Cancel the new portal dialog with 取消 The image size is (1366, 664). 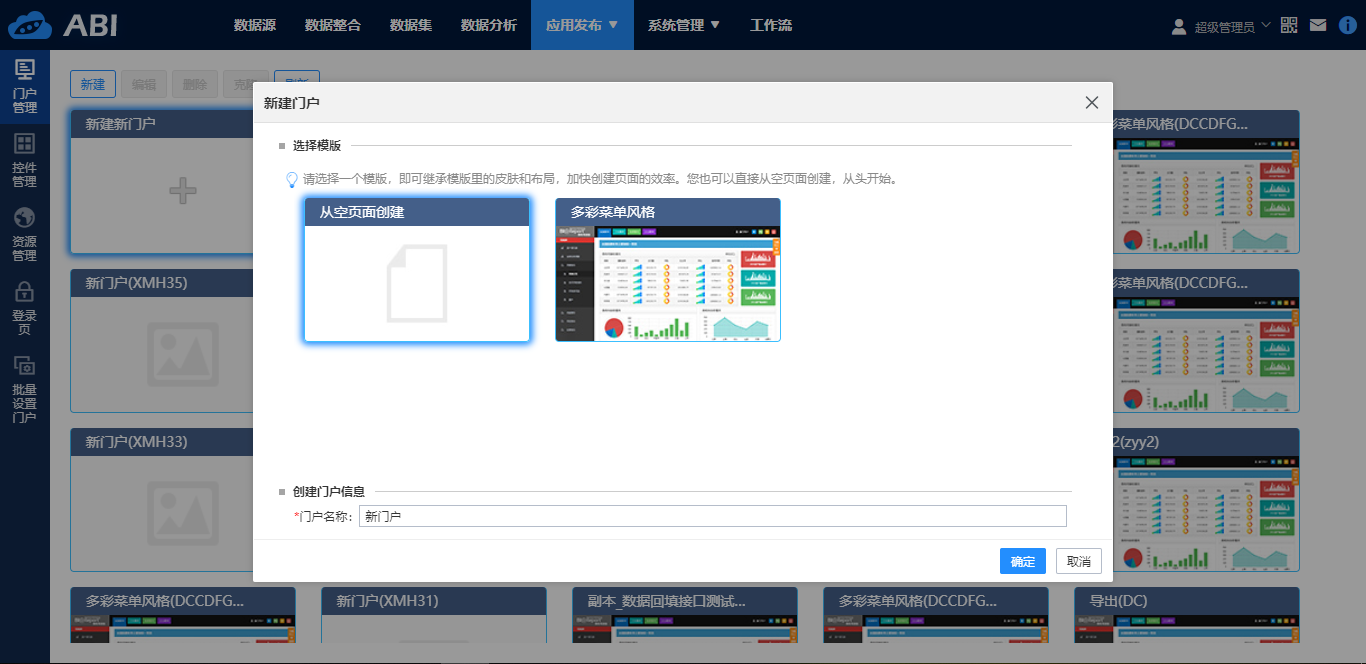tap(1078, 561)
